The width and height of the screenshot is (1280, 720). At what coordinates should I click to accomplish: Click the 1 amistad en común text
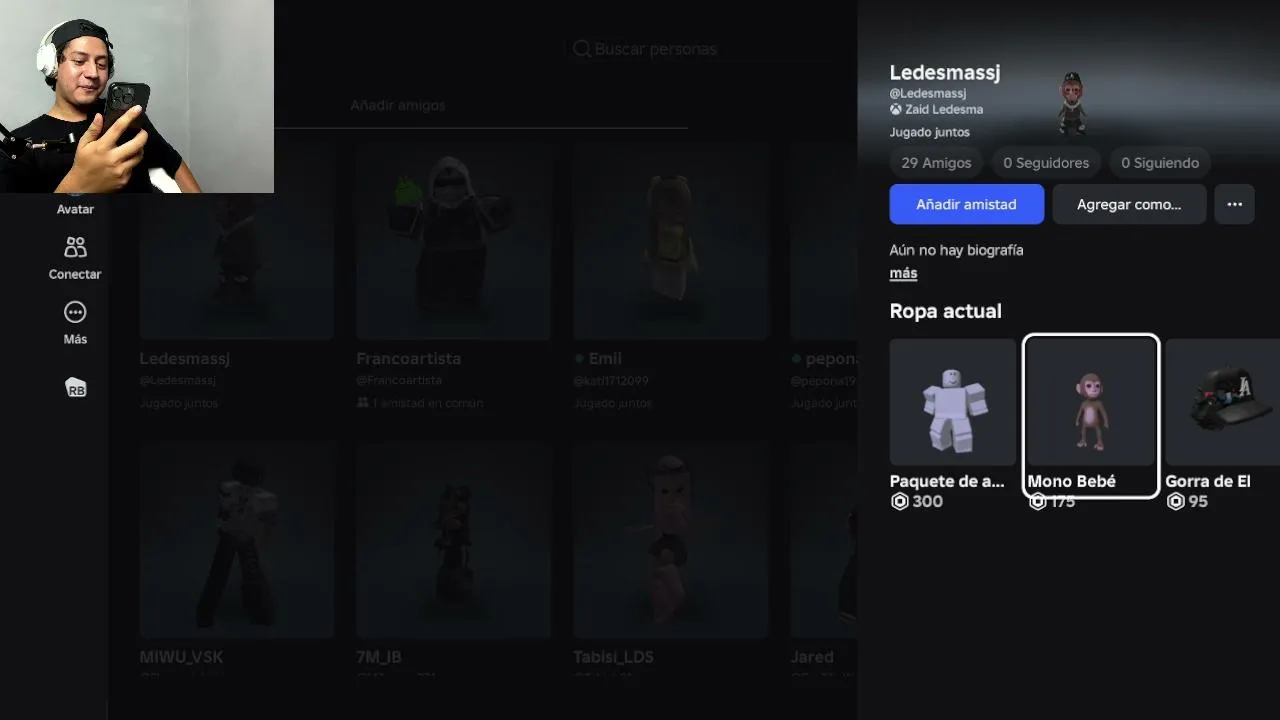pos(428,403)
